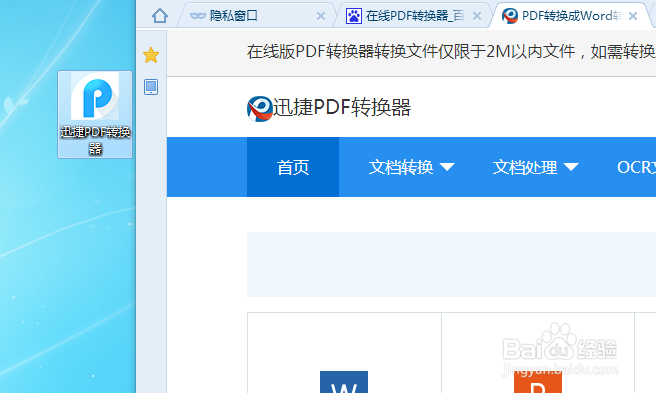Open the yellow star favorites icon

tap(151, 55)
